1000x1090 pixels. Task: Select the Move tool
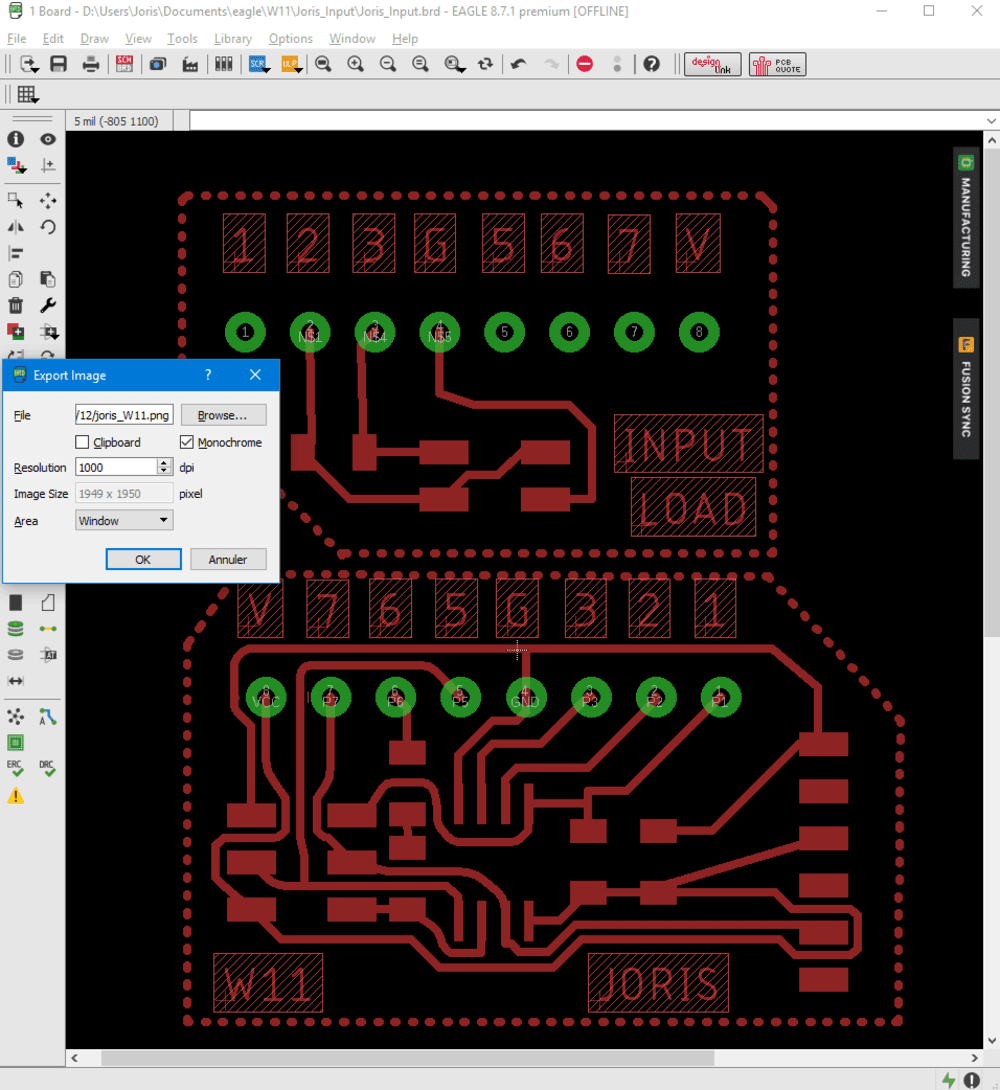click(x=47, y=201)
